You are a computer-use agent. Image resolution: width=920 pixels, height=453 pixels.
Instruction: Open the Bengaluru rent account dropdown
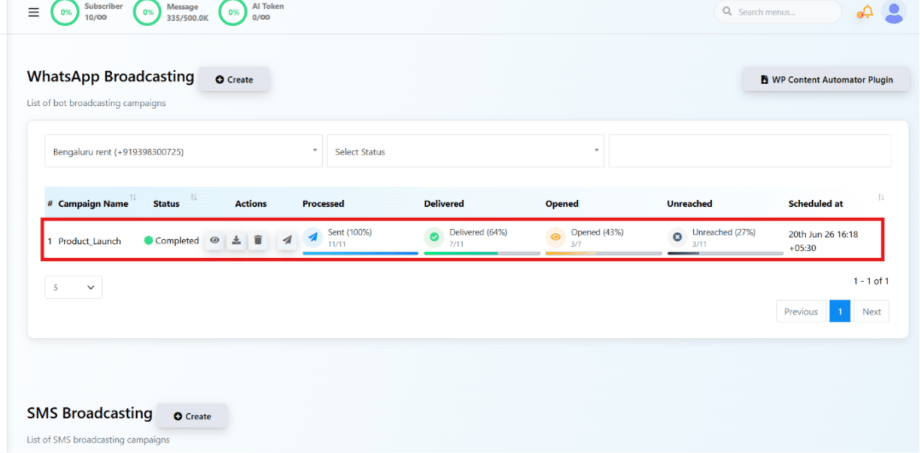(184, 151)
